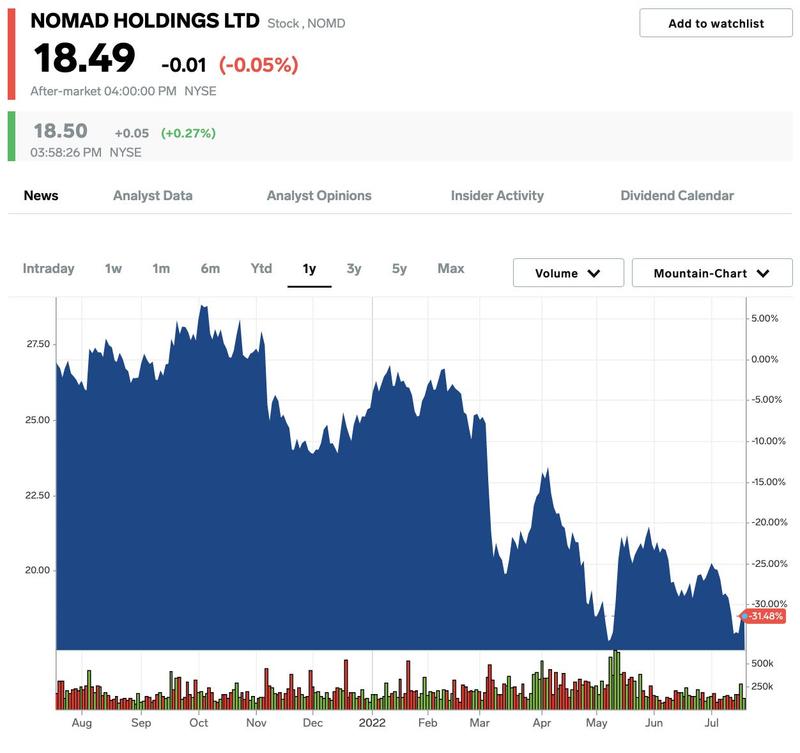Image resolution: width=800 pixels, height=753 pixels.
Task: Click the (-0.05%) change value
Action: (x=259, y=65)
